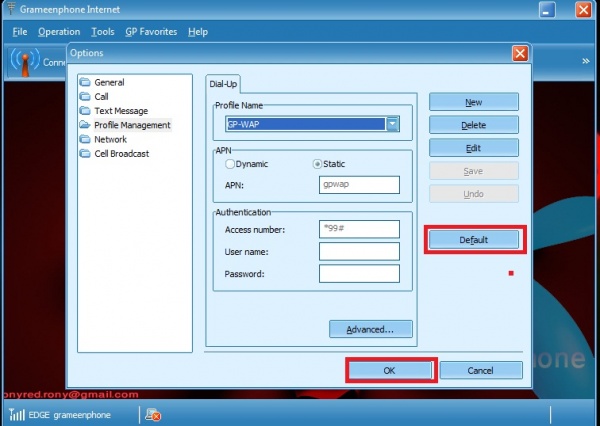
Task: Click the New profile button
Action: [x=474, y=102]
